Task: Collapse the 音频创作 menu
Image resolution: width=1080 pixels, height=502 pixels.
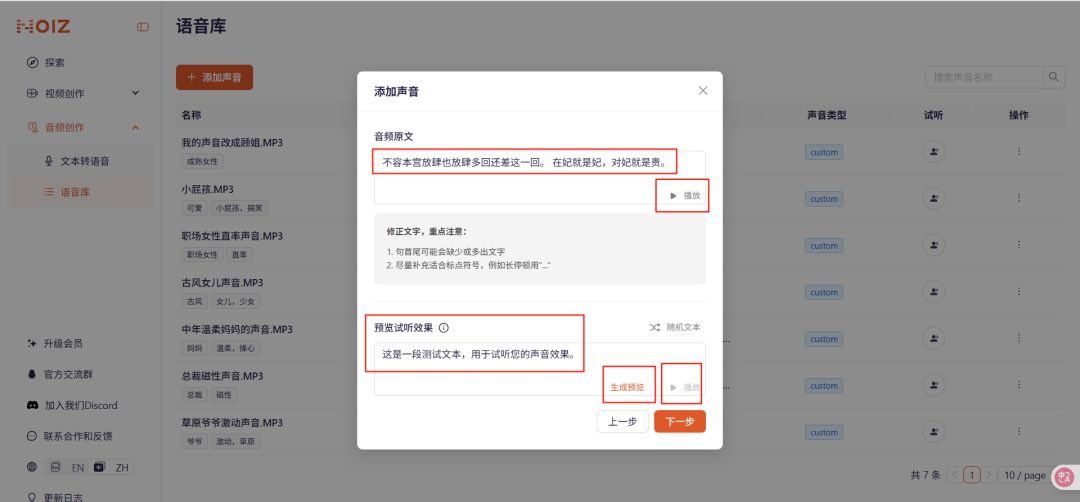Action: [x=81, y=127]
